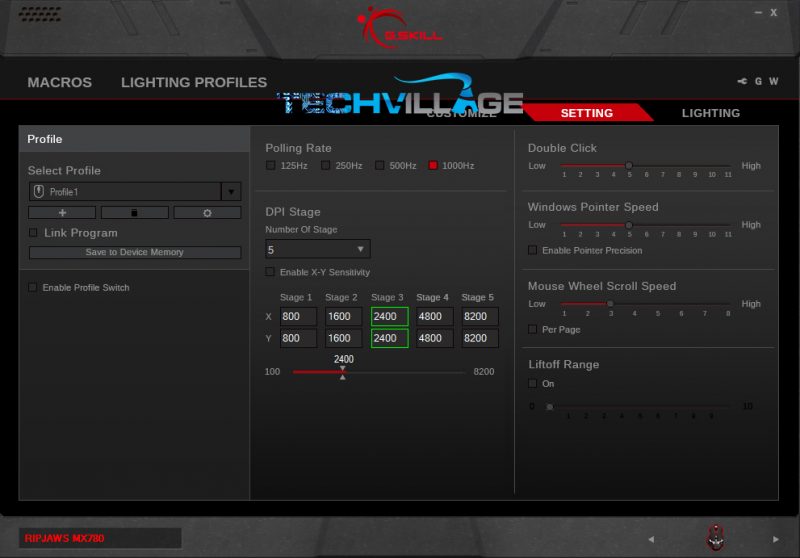This screenshot has width=800, height=558.
Task: Click the DPI Stage heading
Action: (x=293, y=212)
